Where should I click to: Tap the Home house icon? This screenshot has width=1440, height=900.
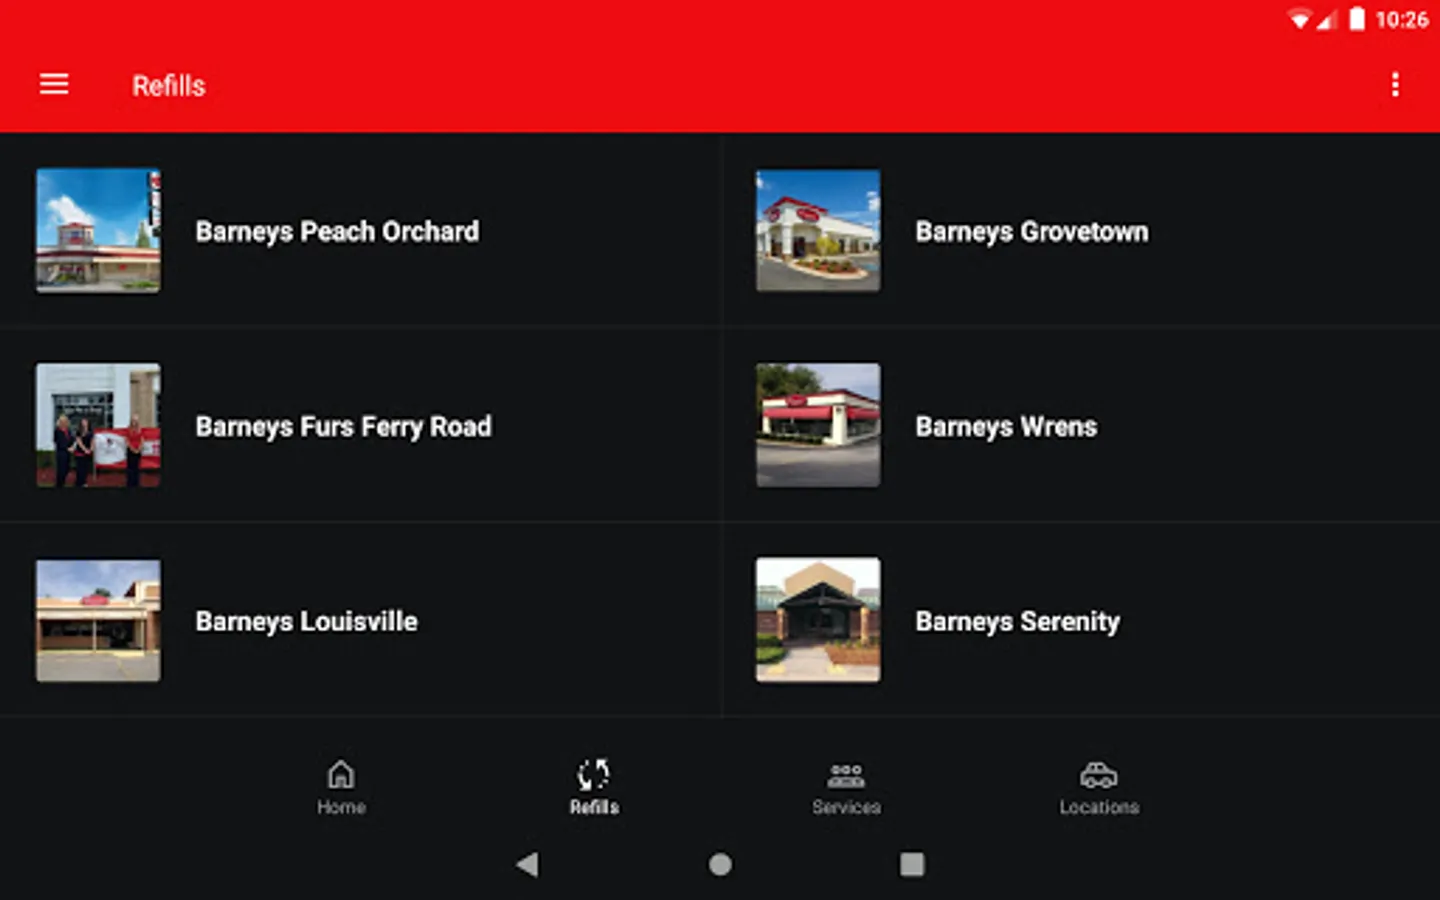(341, 774)
